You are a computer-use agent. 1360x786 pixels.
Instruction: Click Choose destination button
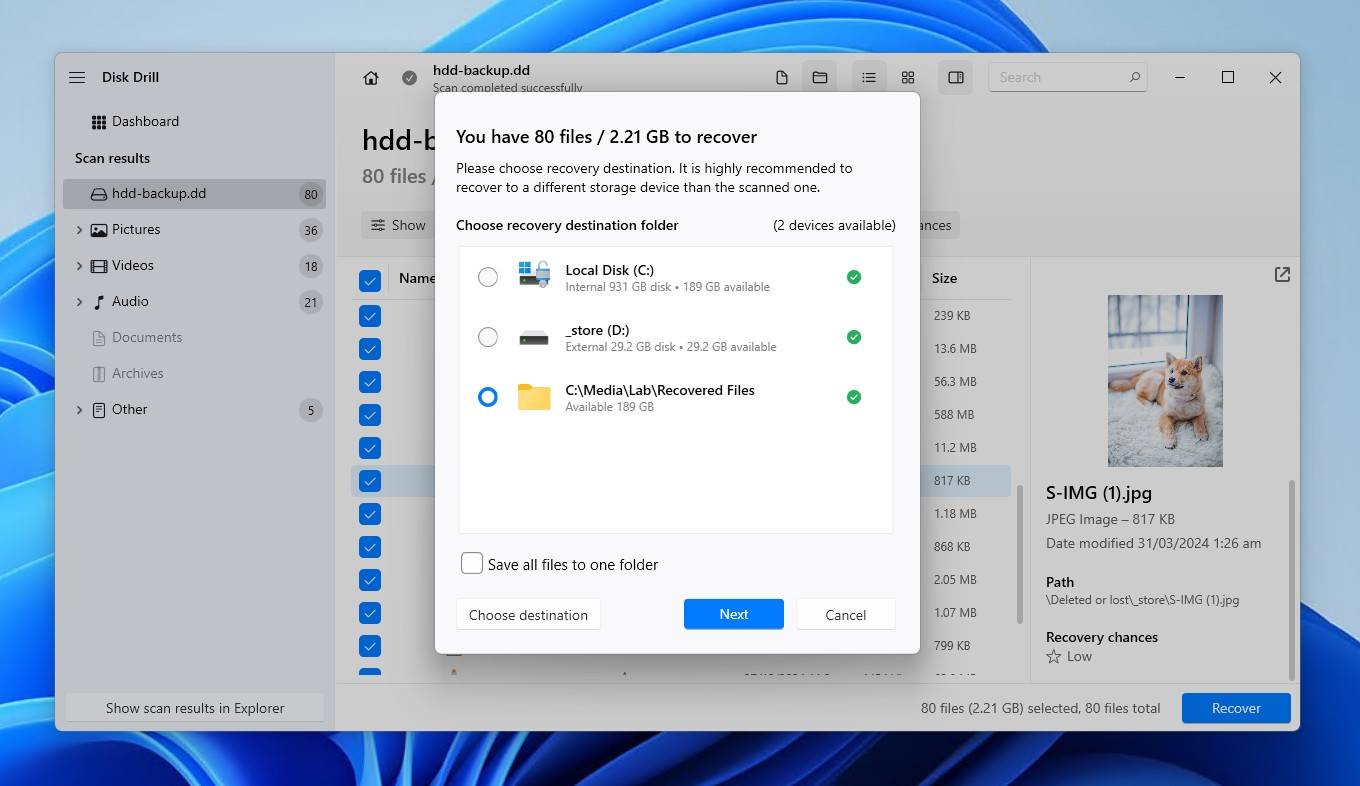[x=528, y=614]
